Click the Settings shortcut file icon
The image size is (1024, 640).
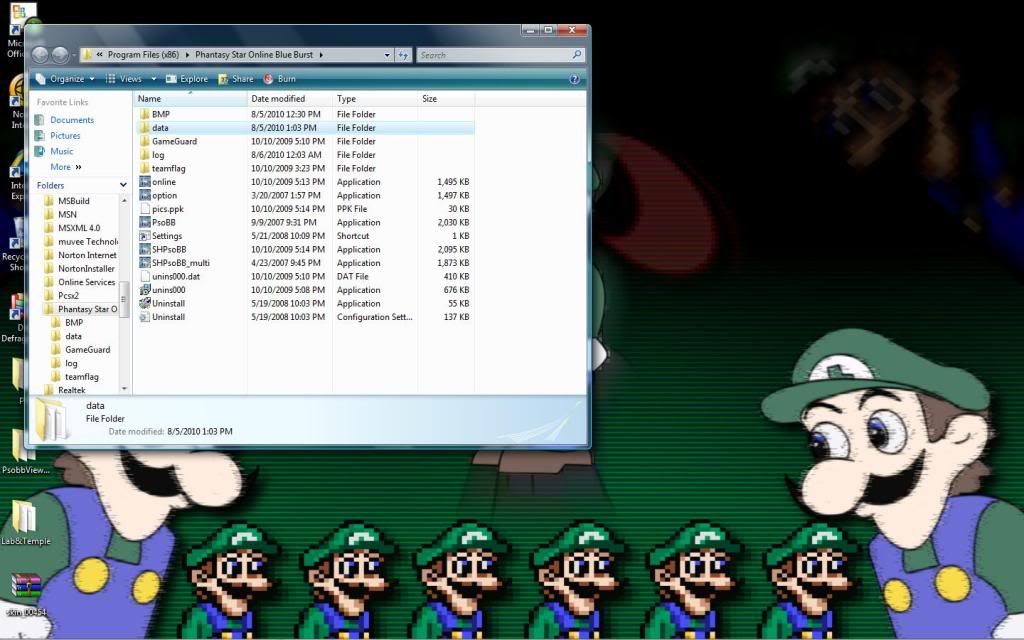click(145, 236)
